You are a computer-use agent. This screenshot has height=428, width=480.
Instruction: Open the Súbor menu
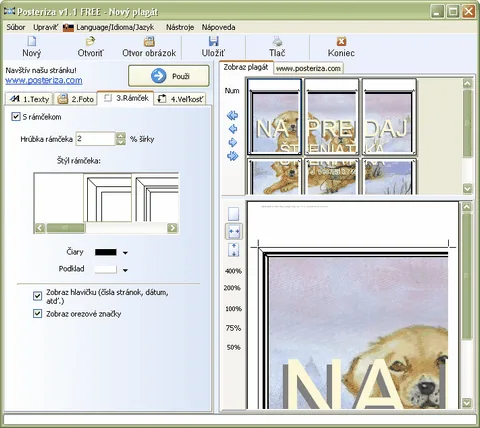coord(16,27)
